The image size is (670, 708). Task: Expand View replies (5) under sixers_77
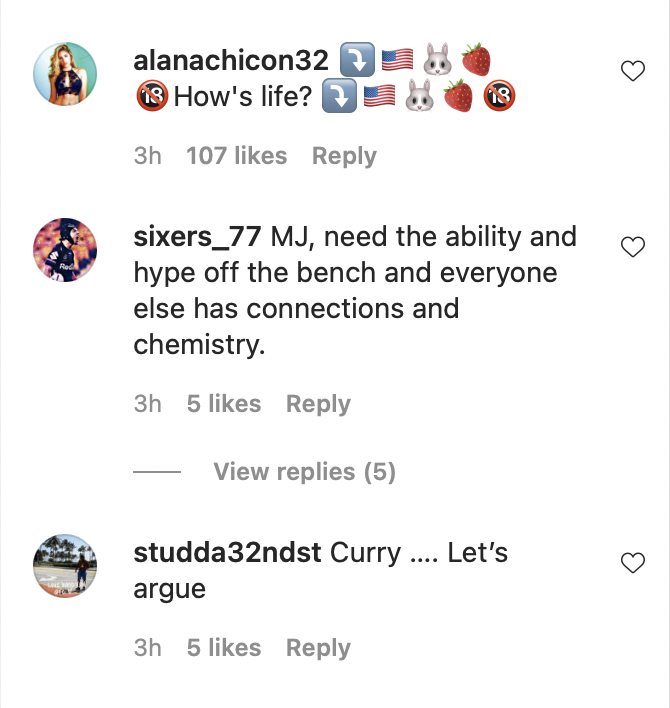(304, 472)
